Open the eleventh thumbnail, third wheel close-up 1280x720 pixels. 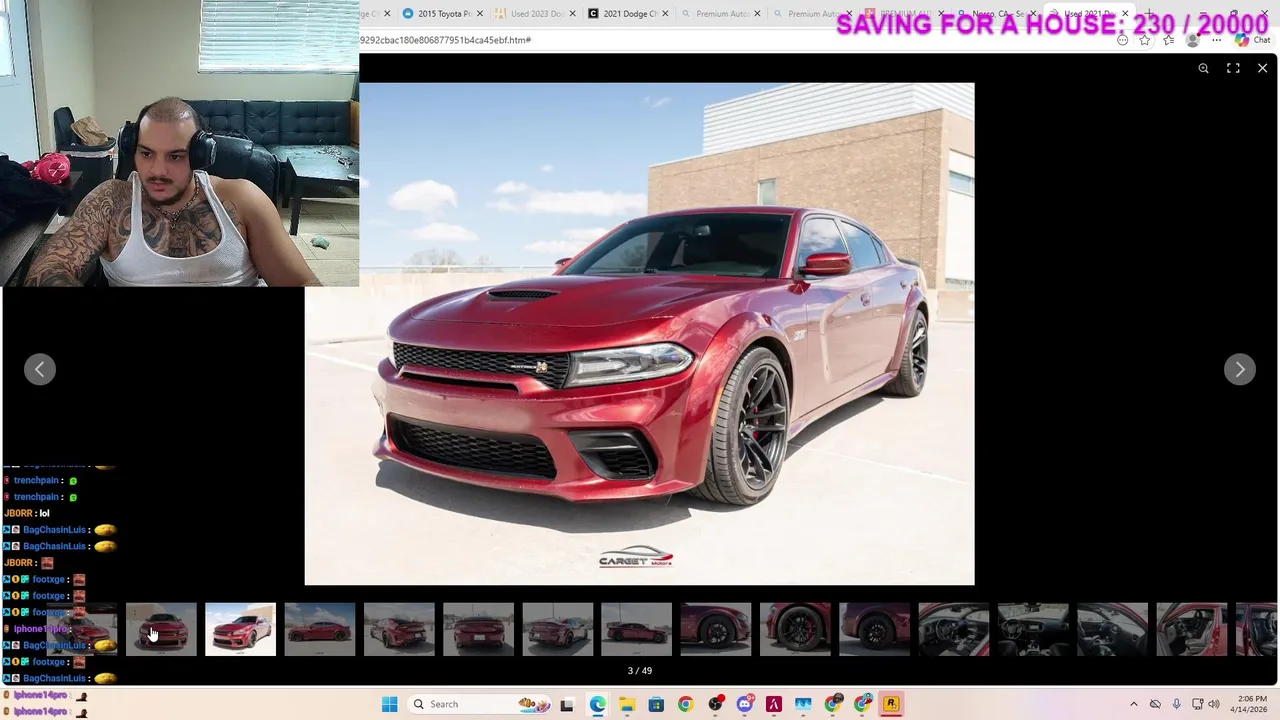[875, 630]
